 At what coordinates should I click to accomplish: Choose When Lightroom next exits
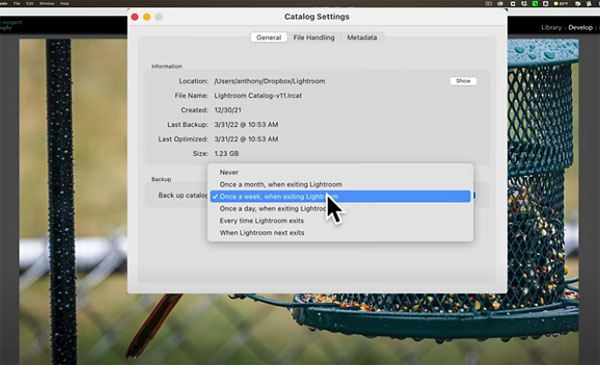[x=340, y=233]
